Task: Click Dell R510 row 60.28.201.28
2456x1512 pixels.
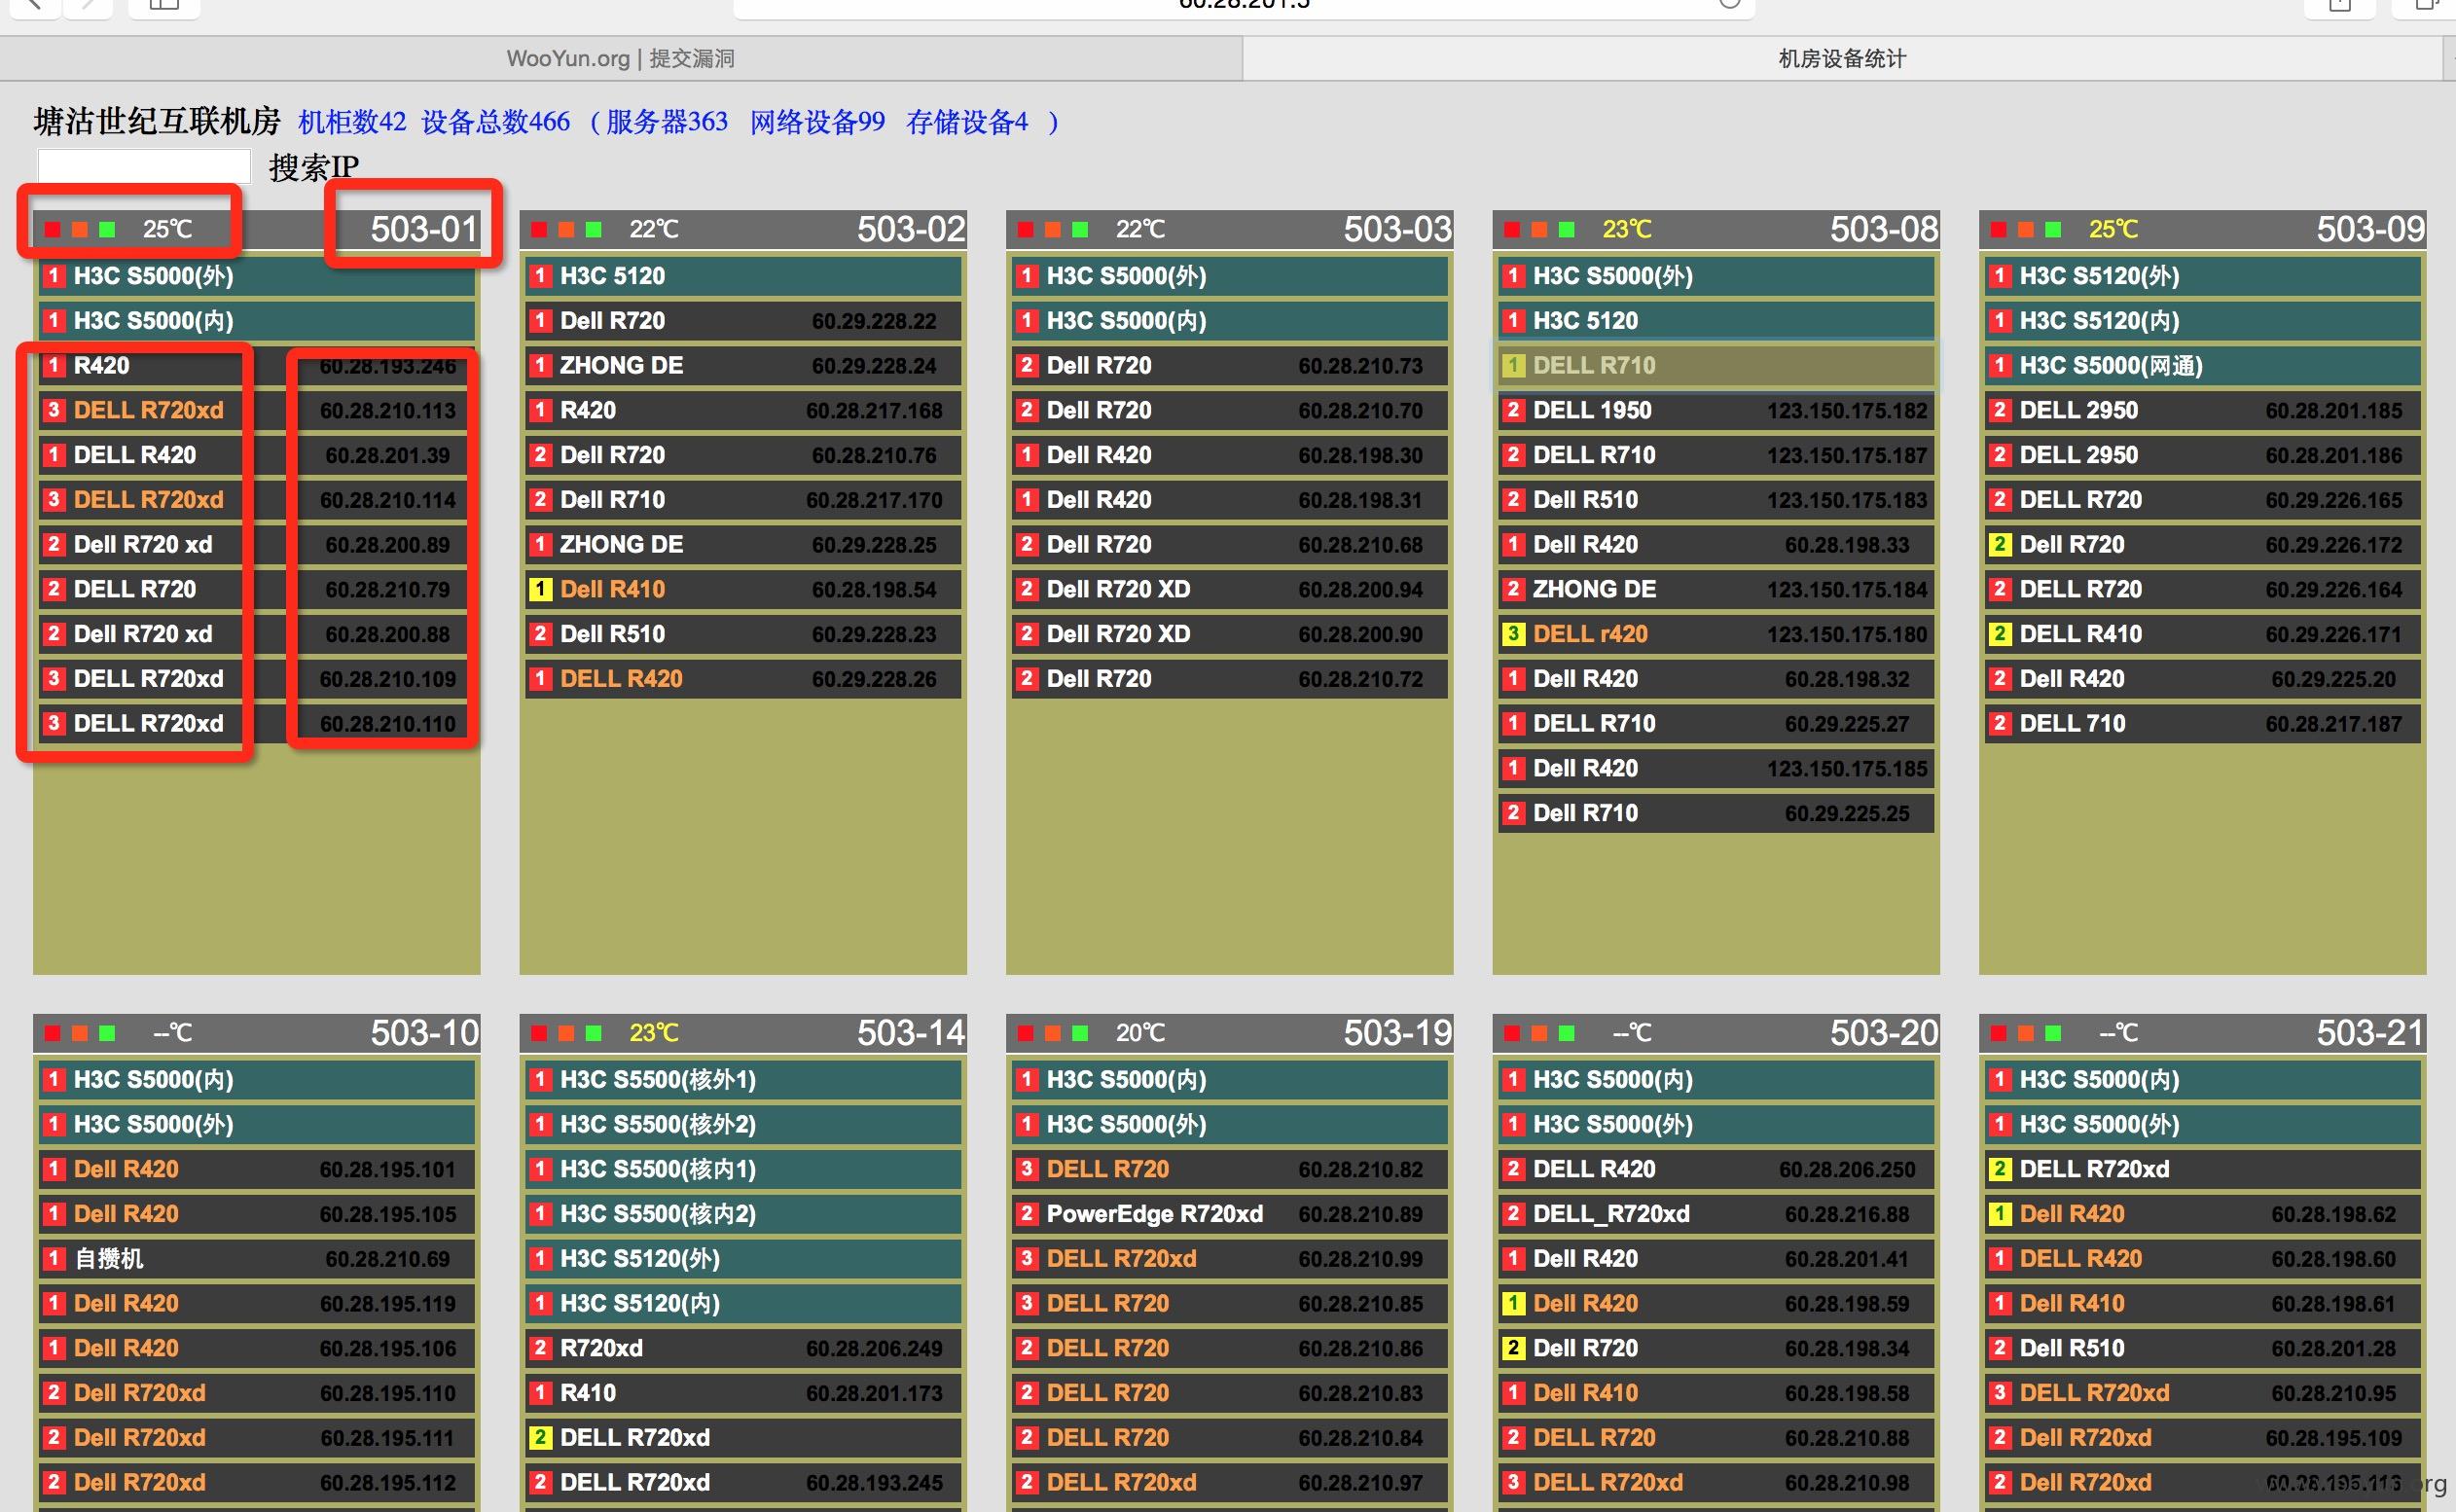Action: (x=2202, y=1348)
